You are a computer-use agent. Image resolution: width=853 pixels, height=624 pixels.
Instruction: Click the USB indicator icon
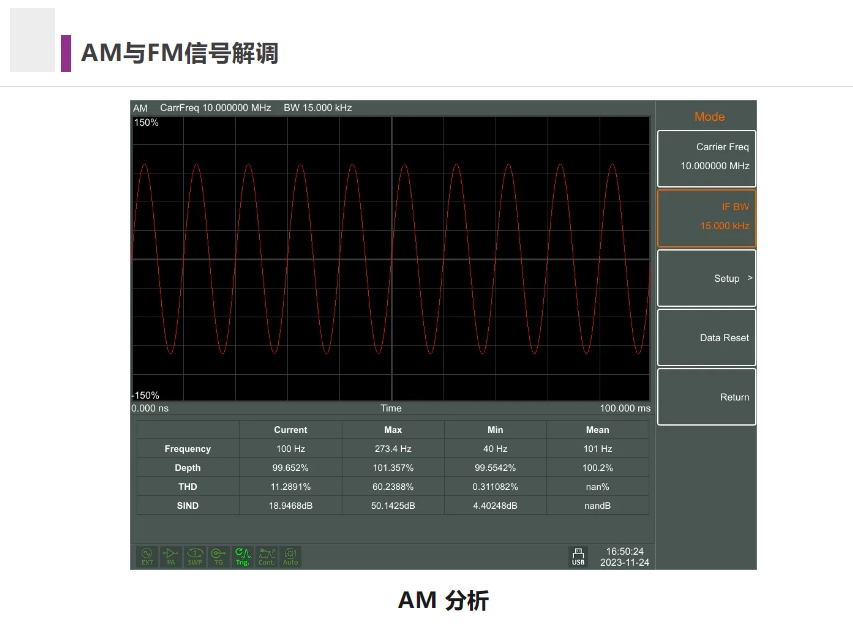pyautogui.click(x=578, y=556)
